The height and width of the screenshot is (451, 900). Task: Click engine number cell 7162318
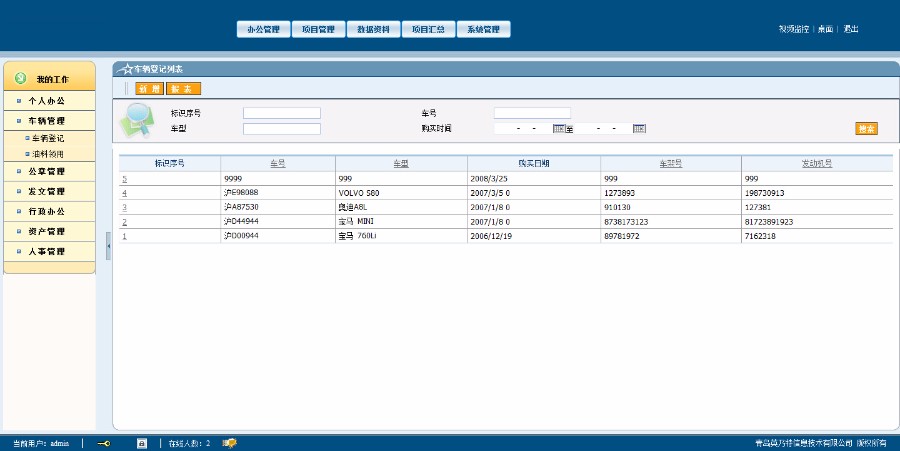(x=760, y=236)
